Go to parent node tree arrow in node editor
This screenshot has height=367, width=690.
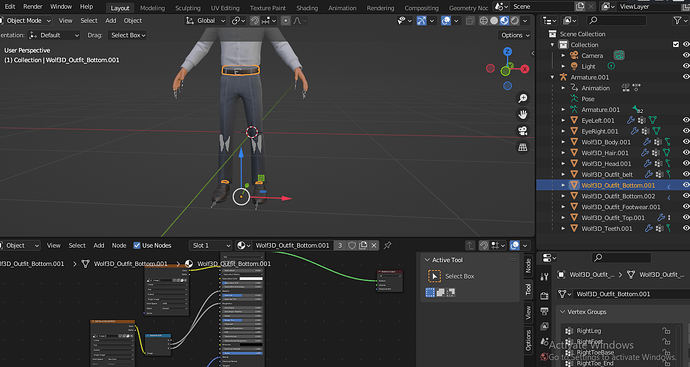[470, 245]
